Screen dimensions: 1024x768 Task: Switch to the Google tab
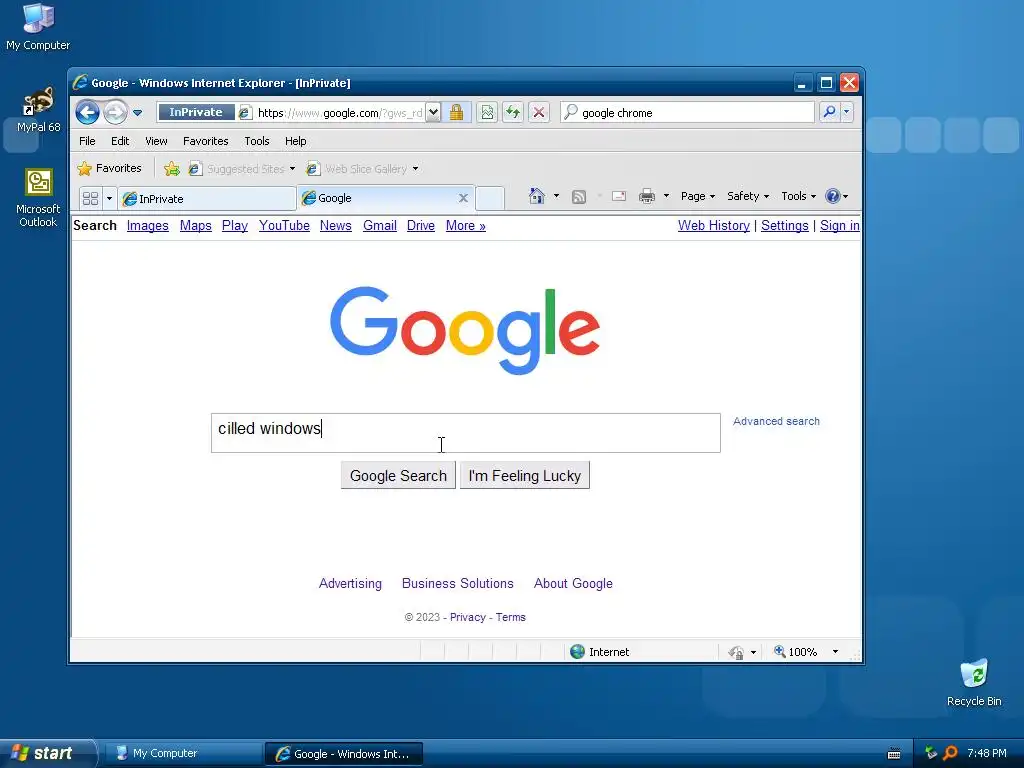click(385, 198)
